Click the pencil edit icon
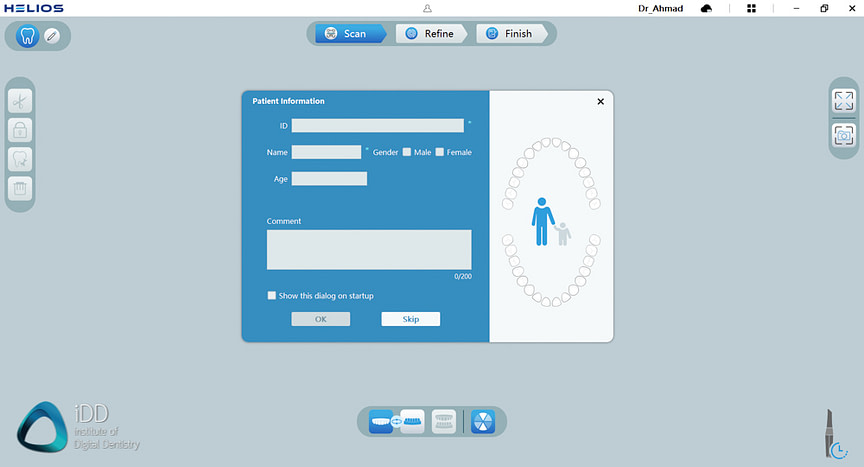The image size is (864, 467). (52, 36)
